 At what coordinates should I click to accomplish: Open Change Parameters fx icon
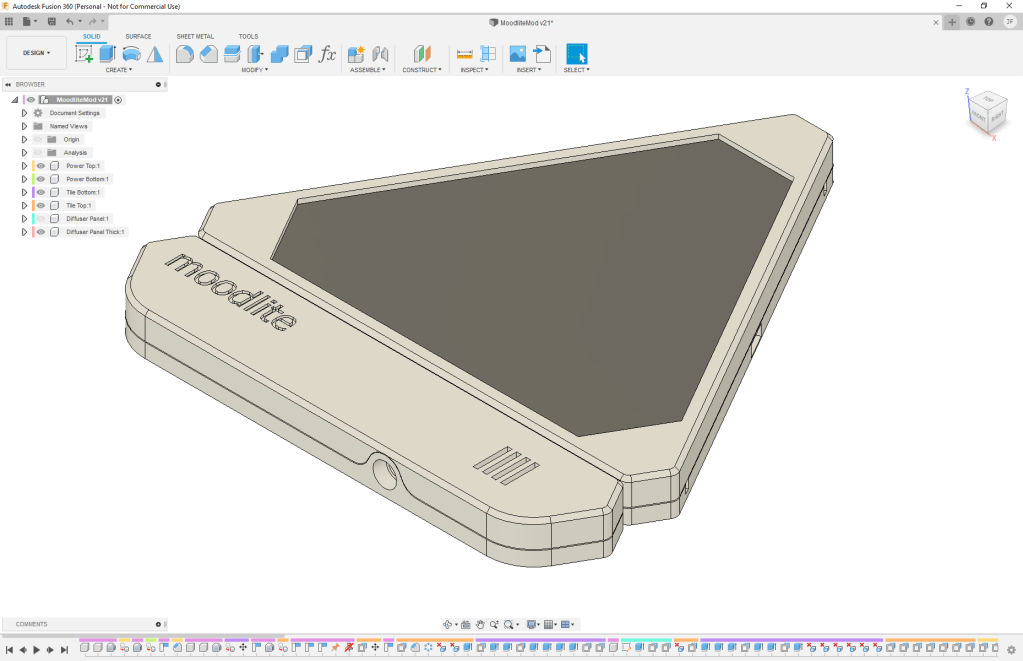pyautogui.click(x=327, y=54)
